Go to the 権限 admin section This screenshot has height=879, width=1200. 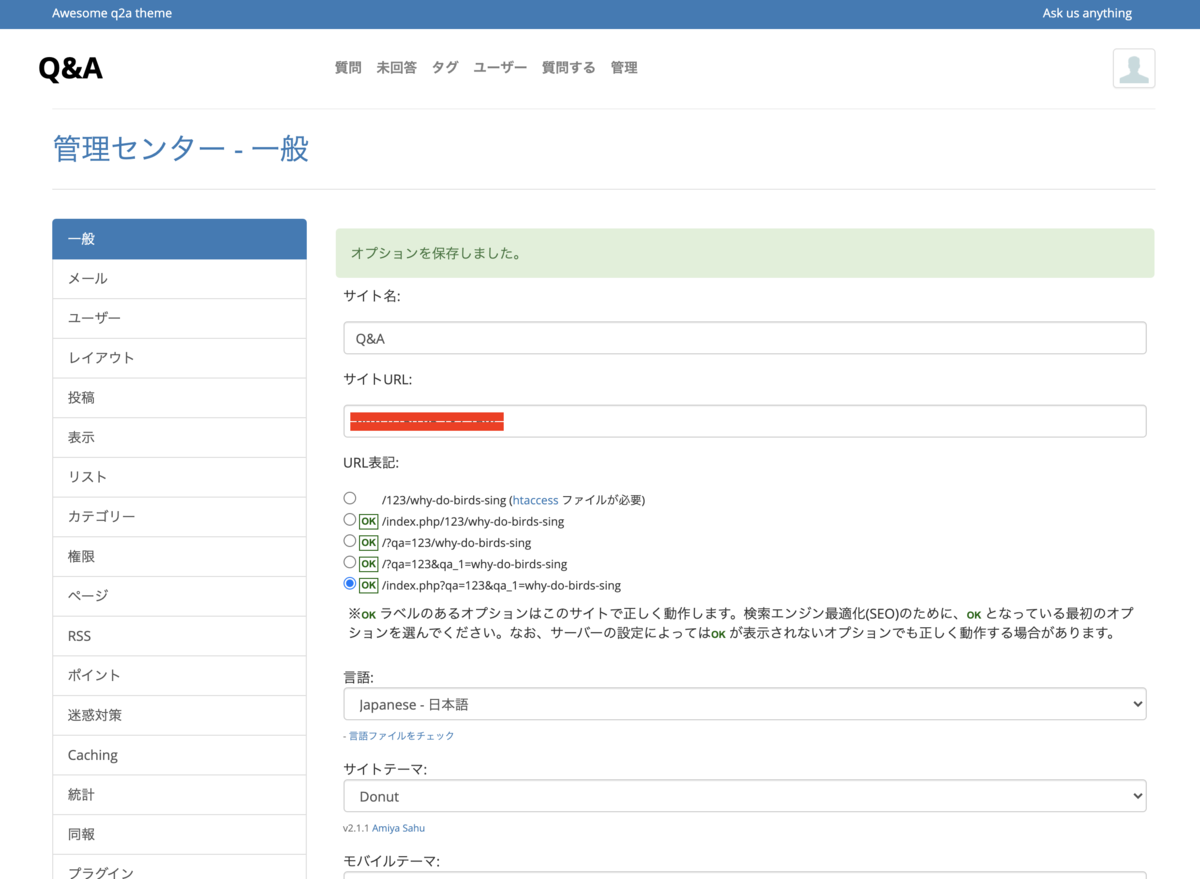[179, 557]
